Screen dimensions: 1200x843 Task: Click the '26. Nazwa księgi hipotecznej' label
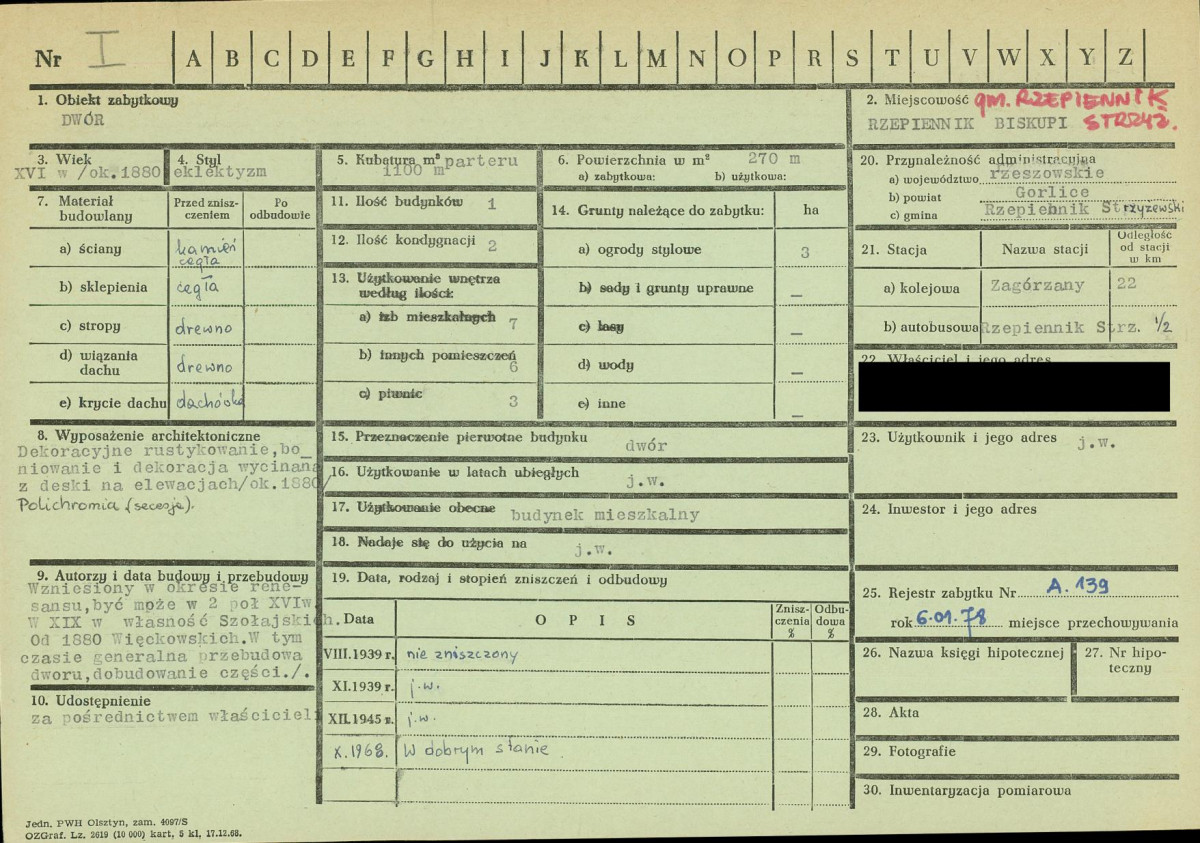pos(962,652)
